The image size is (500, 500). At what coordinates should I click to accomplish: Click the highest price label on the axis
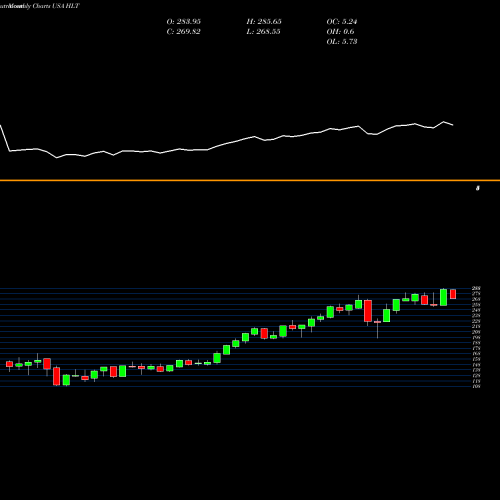[x=476, y=288]
